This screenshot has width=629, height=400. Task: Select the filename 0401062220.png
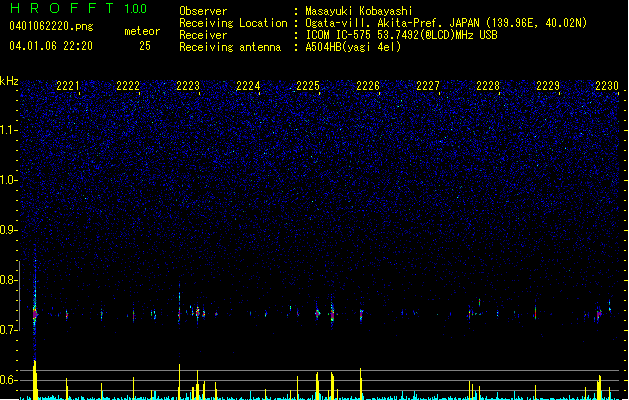51,26
